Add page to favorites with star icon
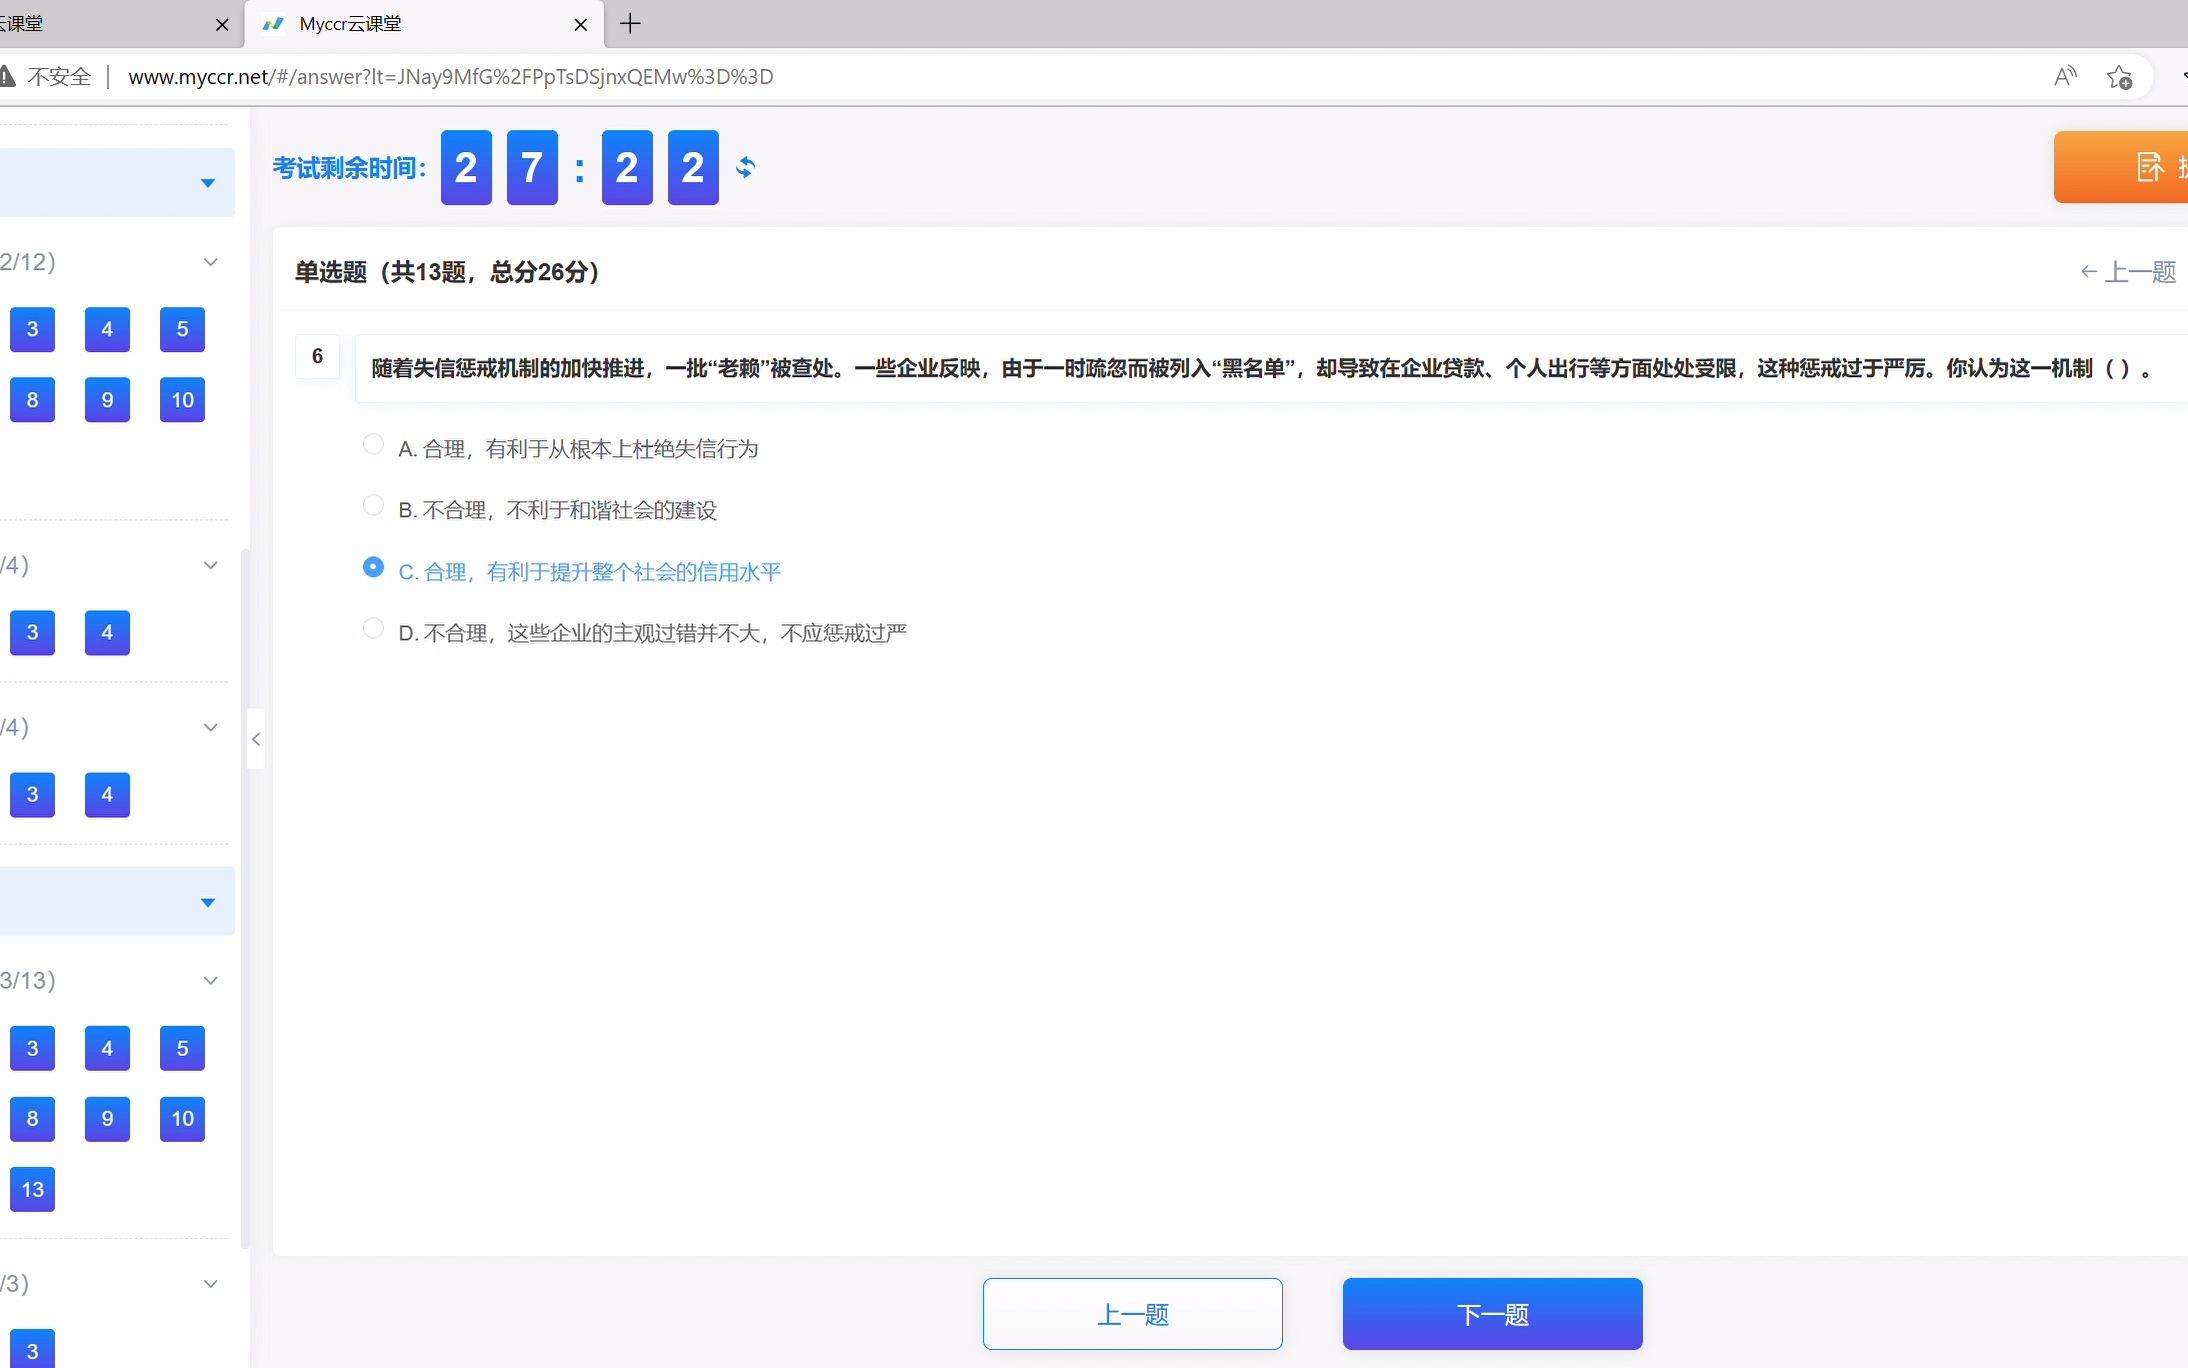Viewport: 2188px width, 1368px height. coord(2119,77)
